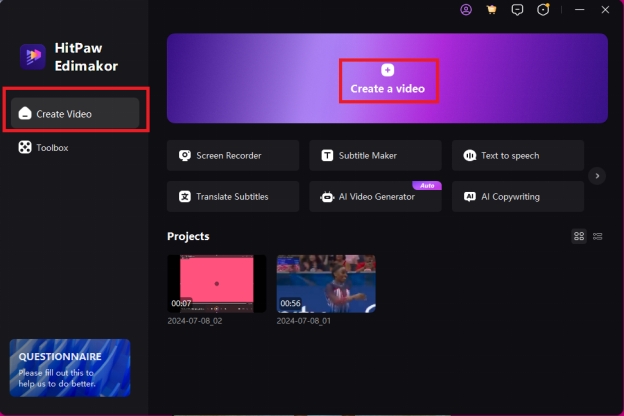This screenshot has height=416, width=624.
Task: Open the Questionnaire banner
Action: pyautogui.click(x=70, y=368)
